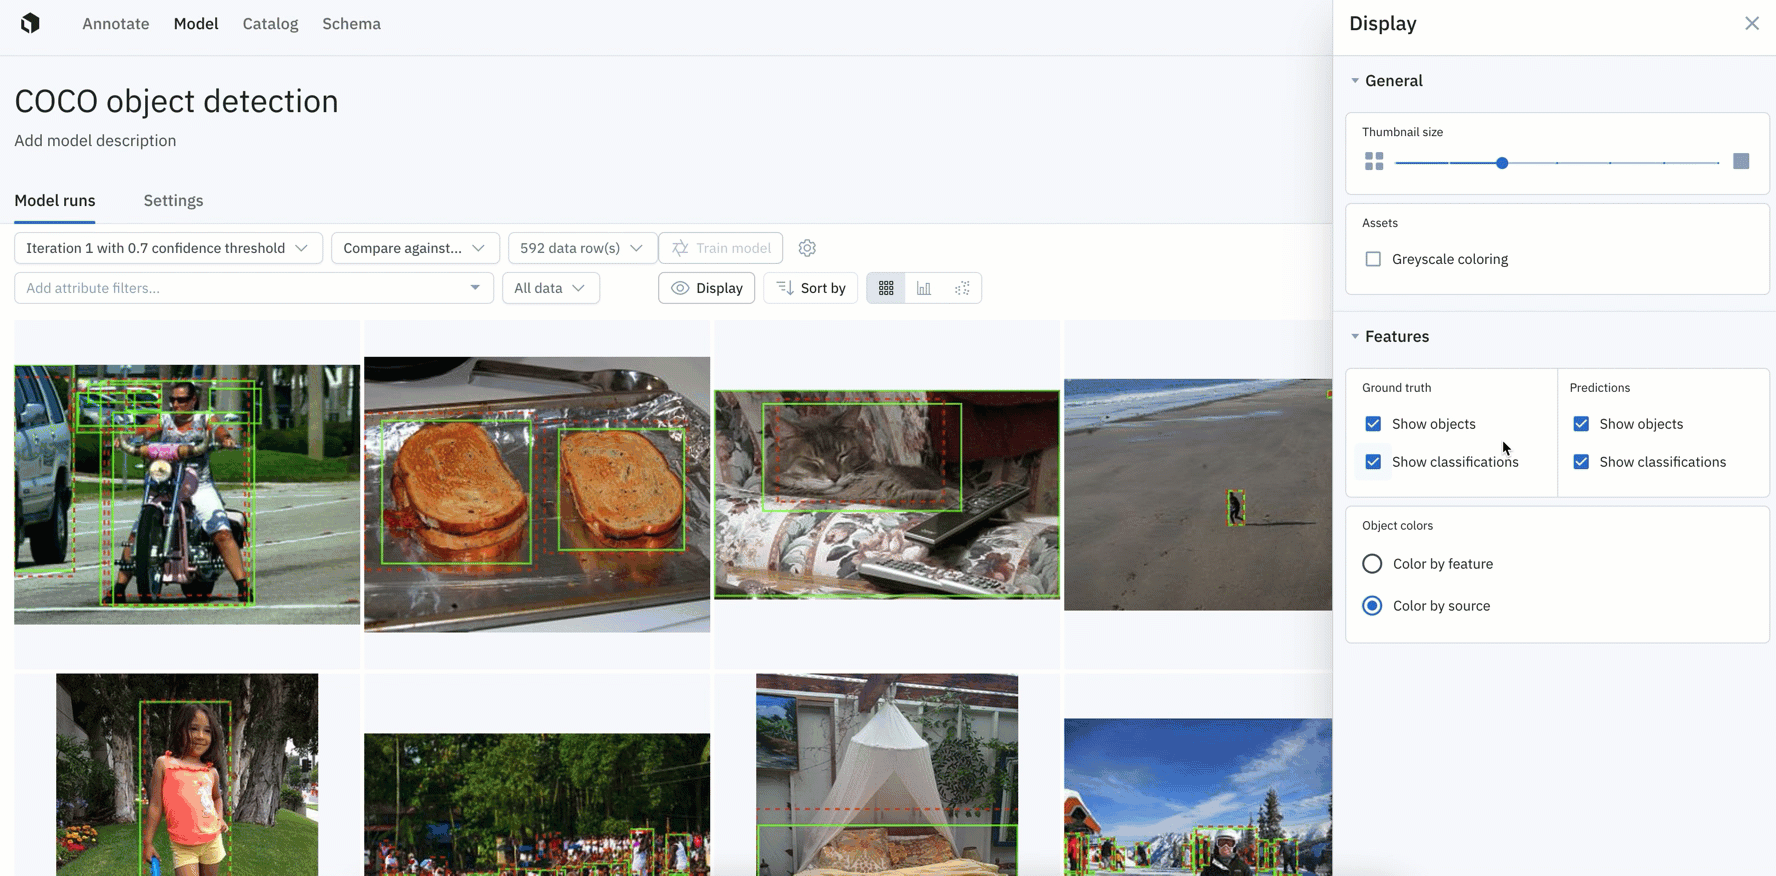Uncheck Predictions Show objects

click(1581, 424)
